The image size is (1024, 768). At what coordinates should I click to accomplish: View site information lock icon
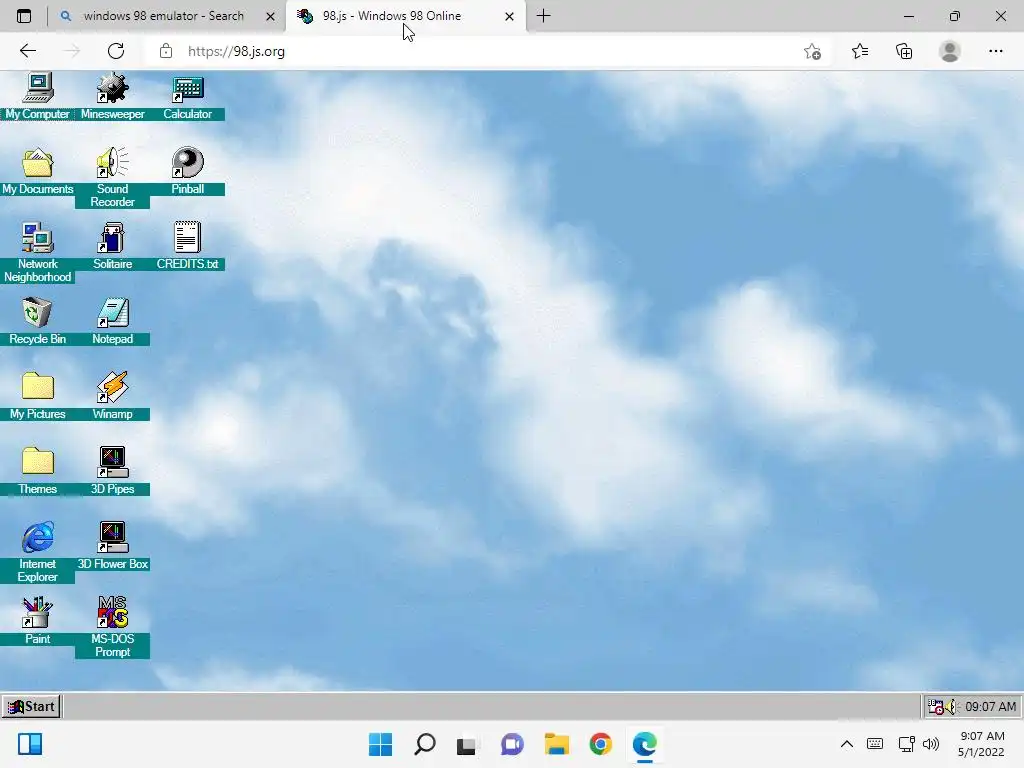[x=166, y=51]
